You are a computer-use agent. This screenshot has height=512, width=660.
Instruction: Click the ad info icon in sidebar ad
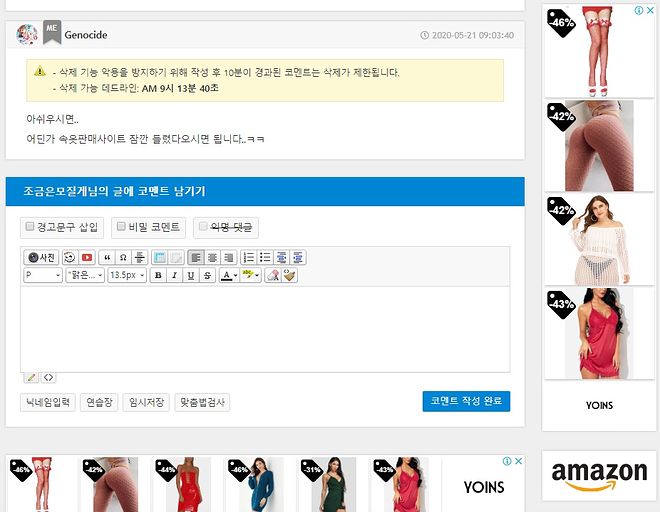pos(639,11)
